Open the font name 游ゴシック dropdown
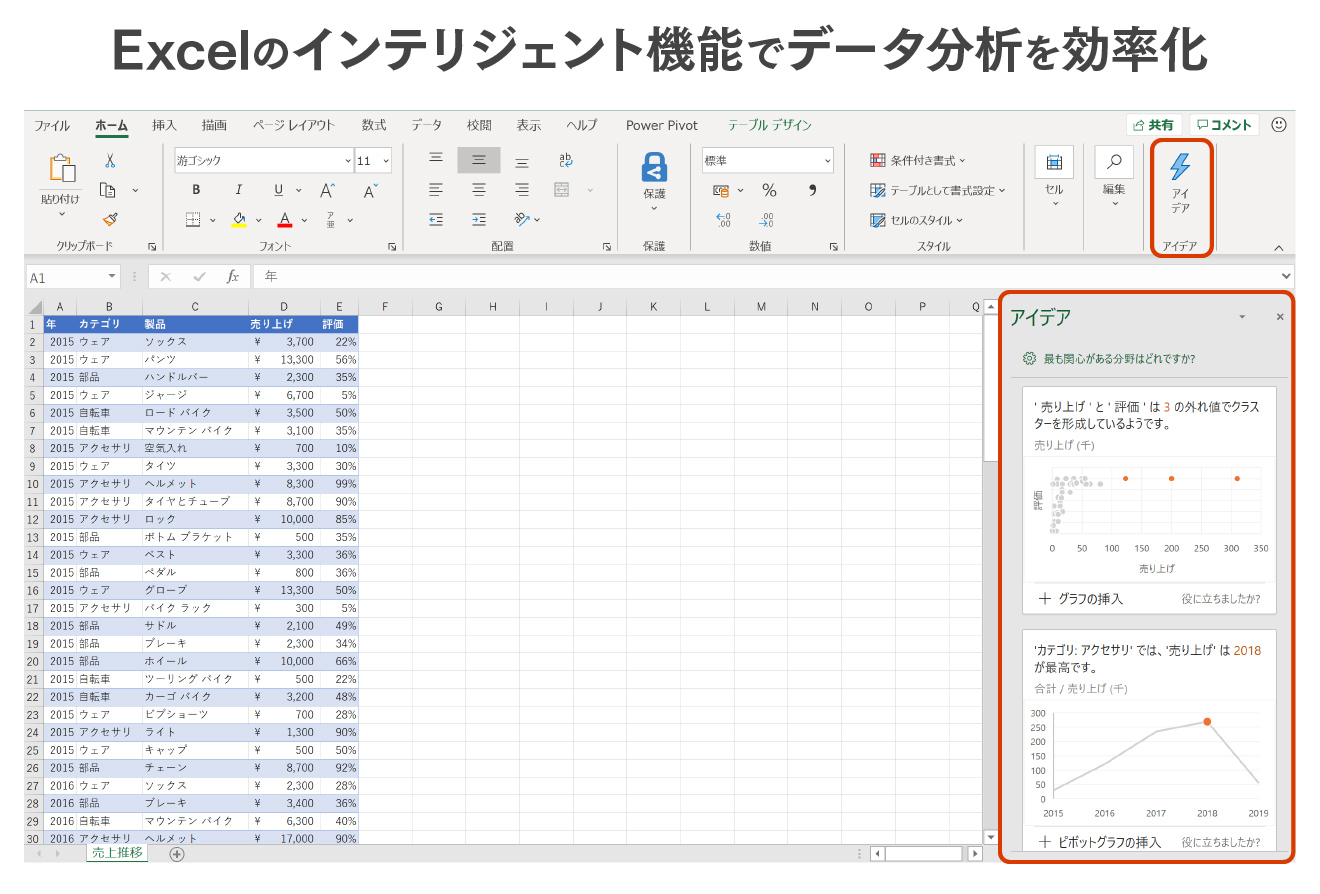 point(348,160)
